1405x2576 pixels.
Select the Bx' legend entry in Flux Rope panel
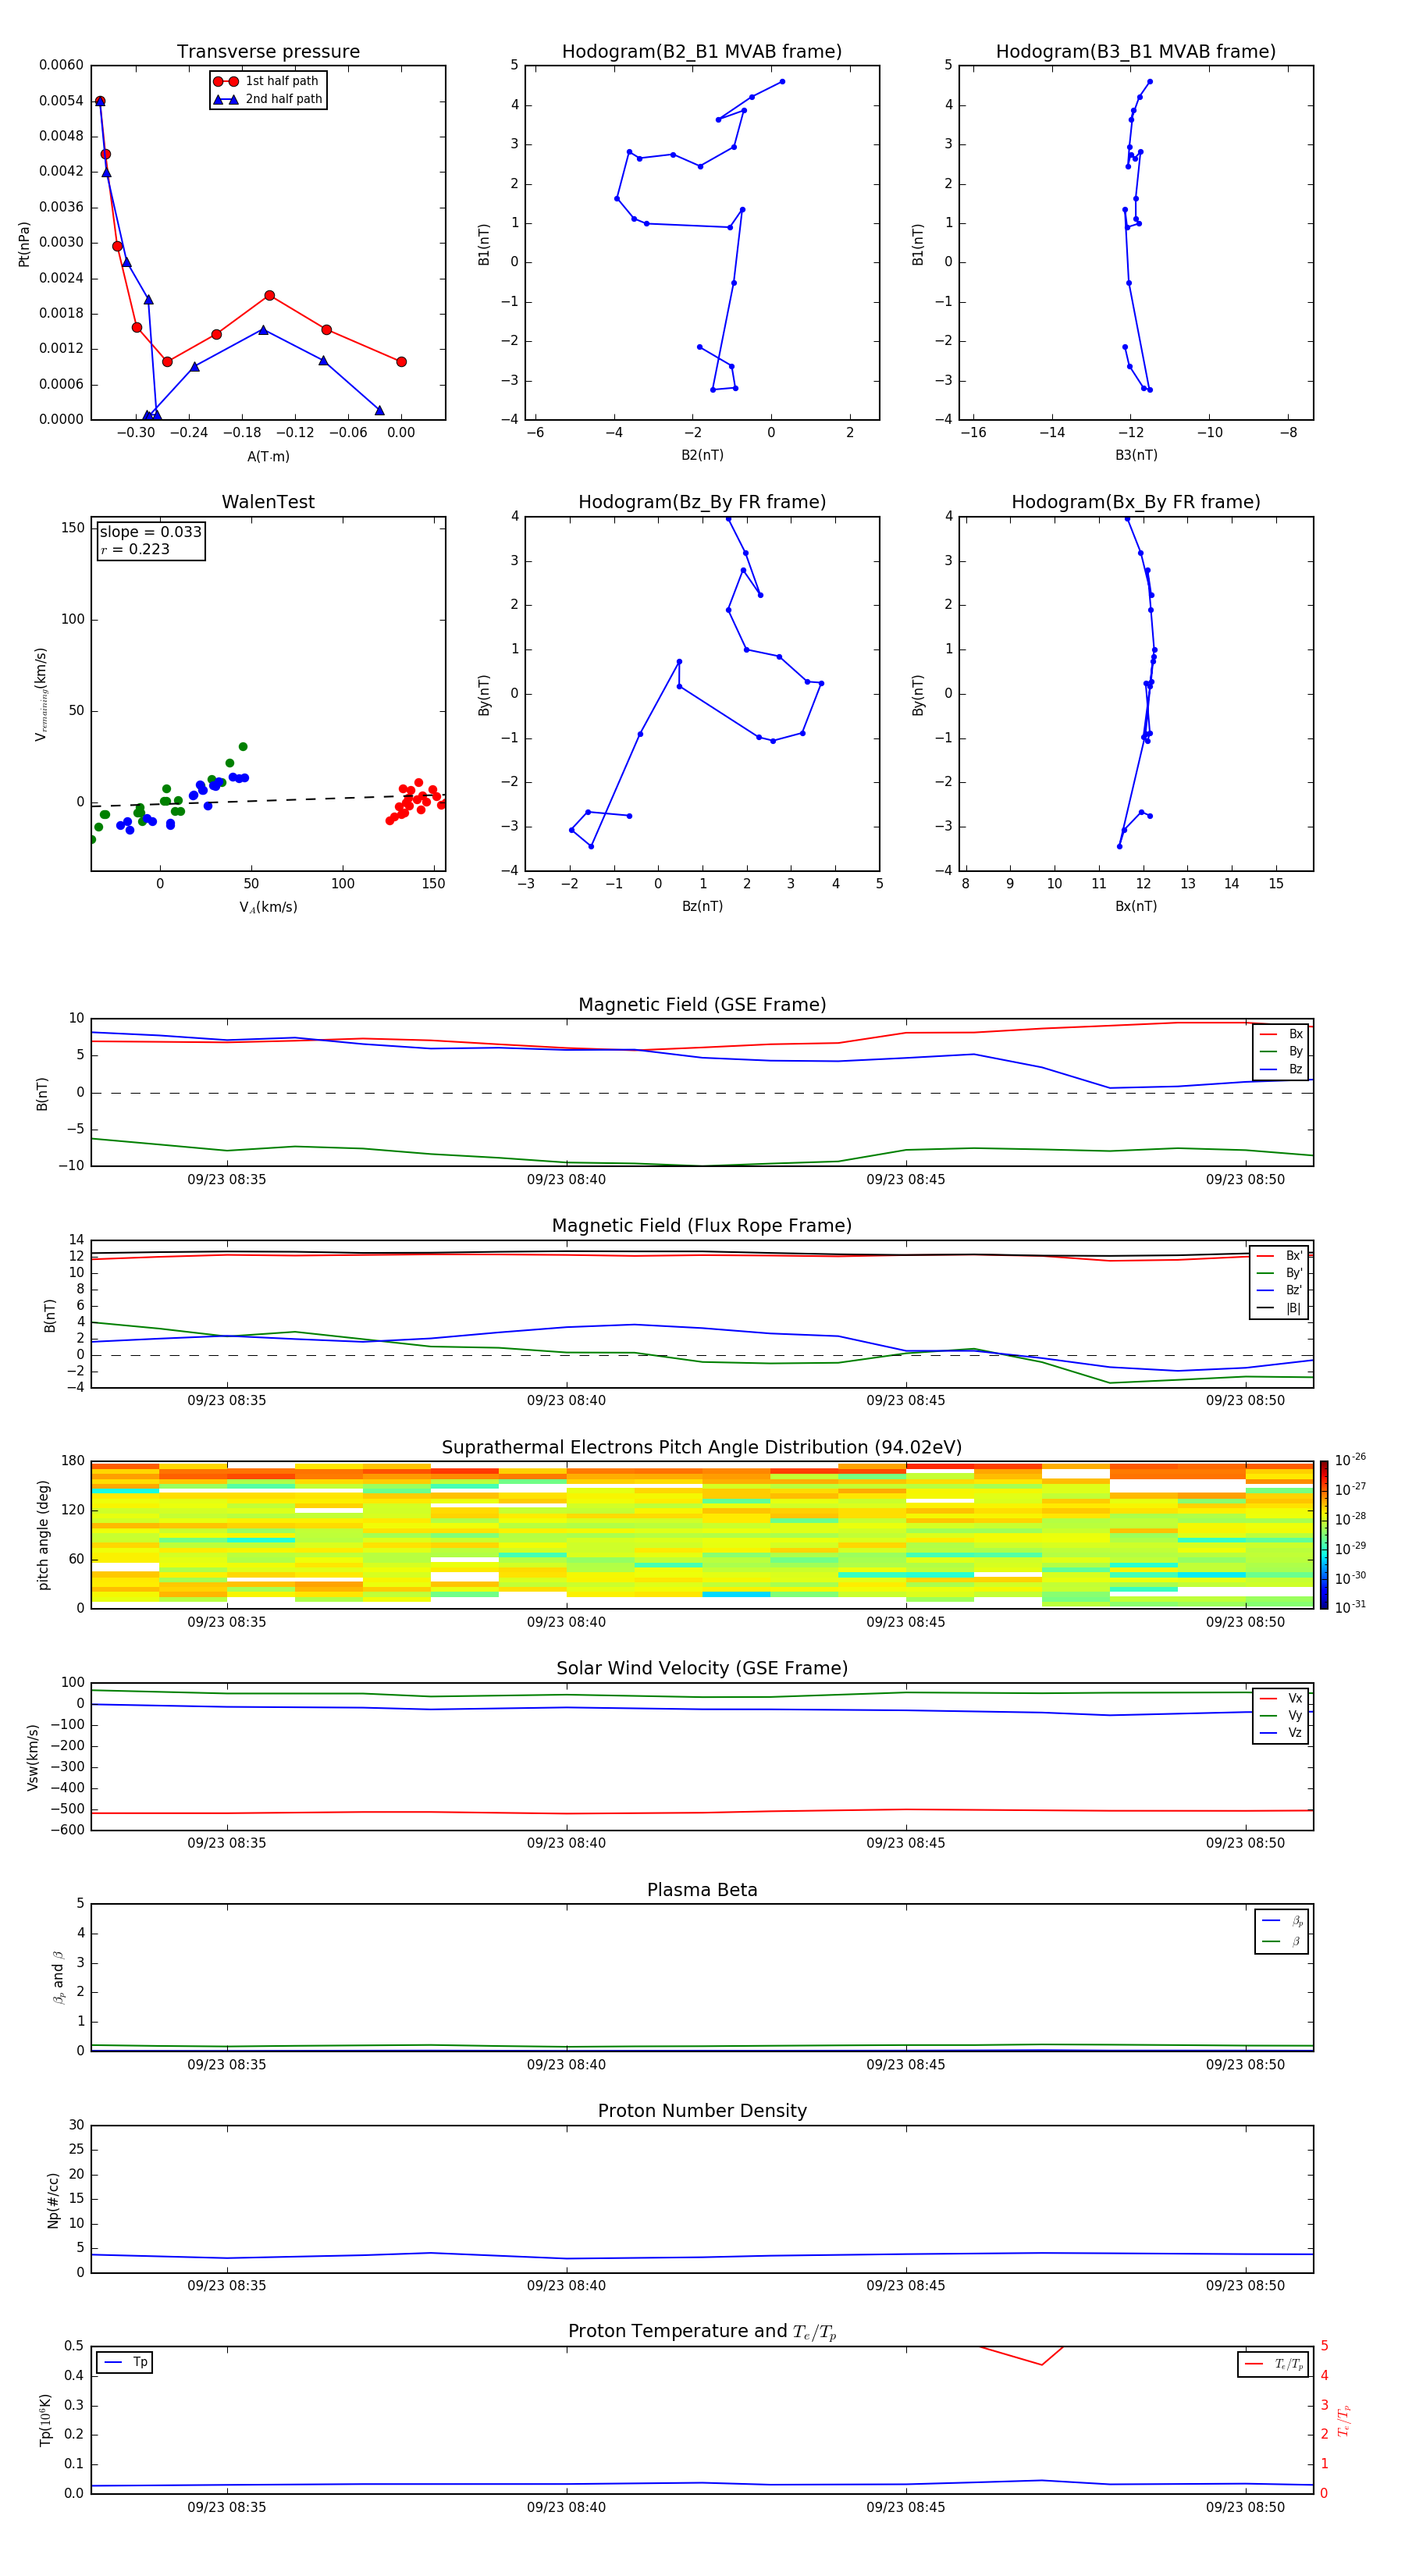[x=1279, y=1256]
